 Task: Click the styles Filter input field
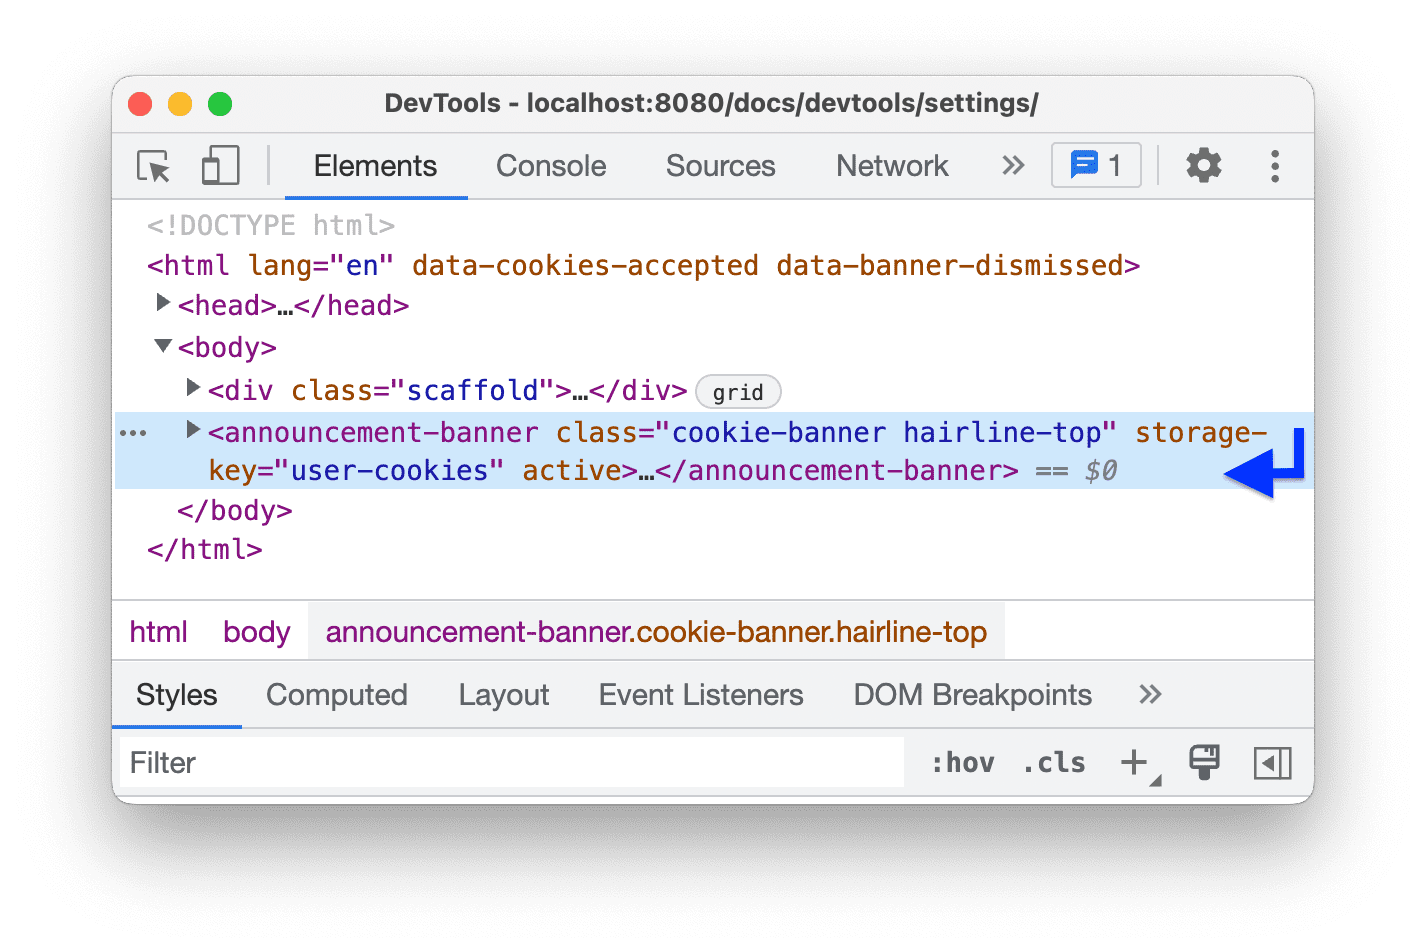[510, 763]
